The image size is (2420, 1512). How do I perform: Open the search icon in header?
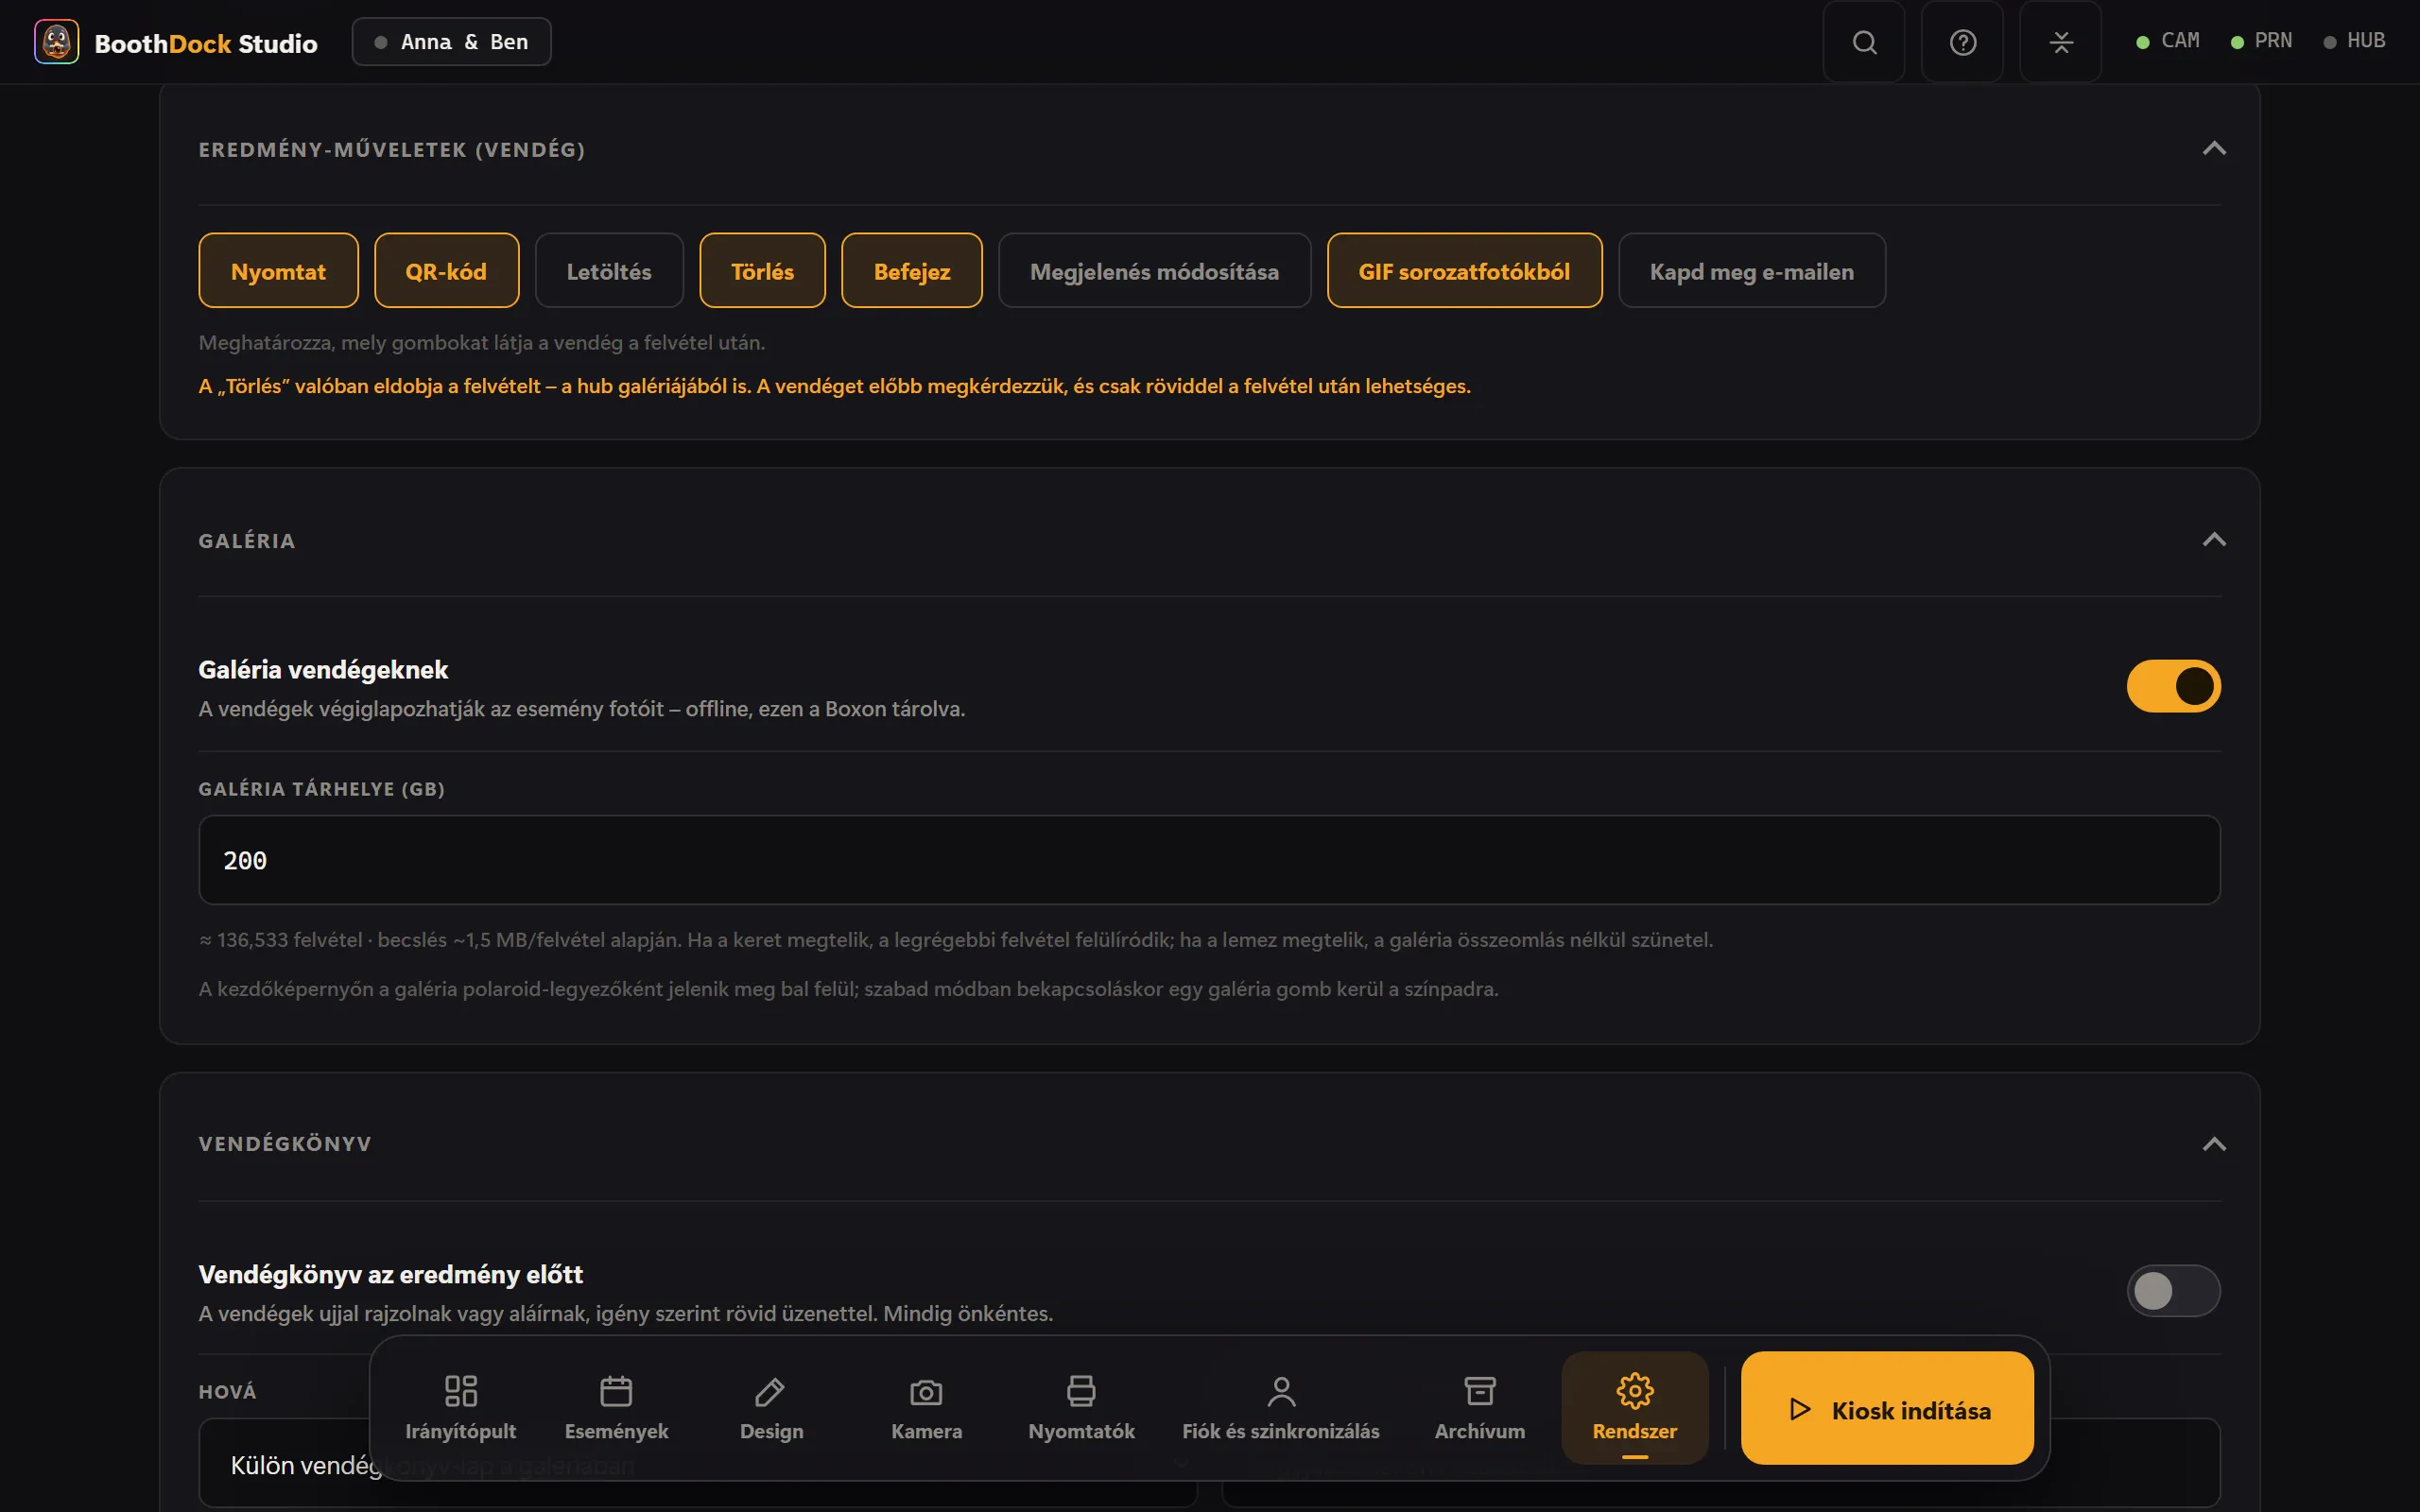point(1864,42)
